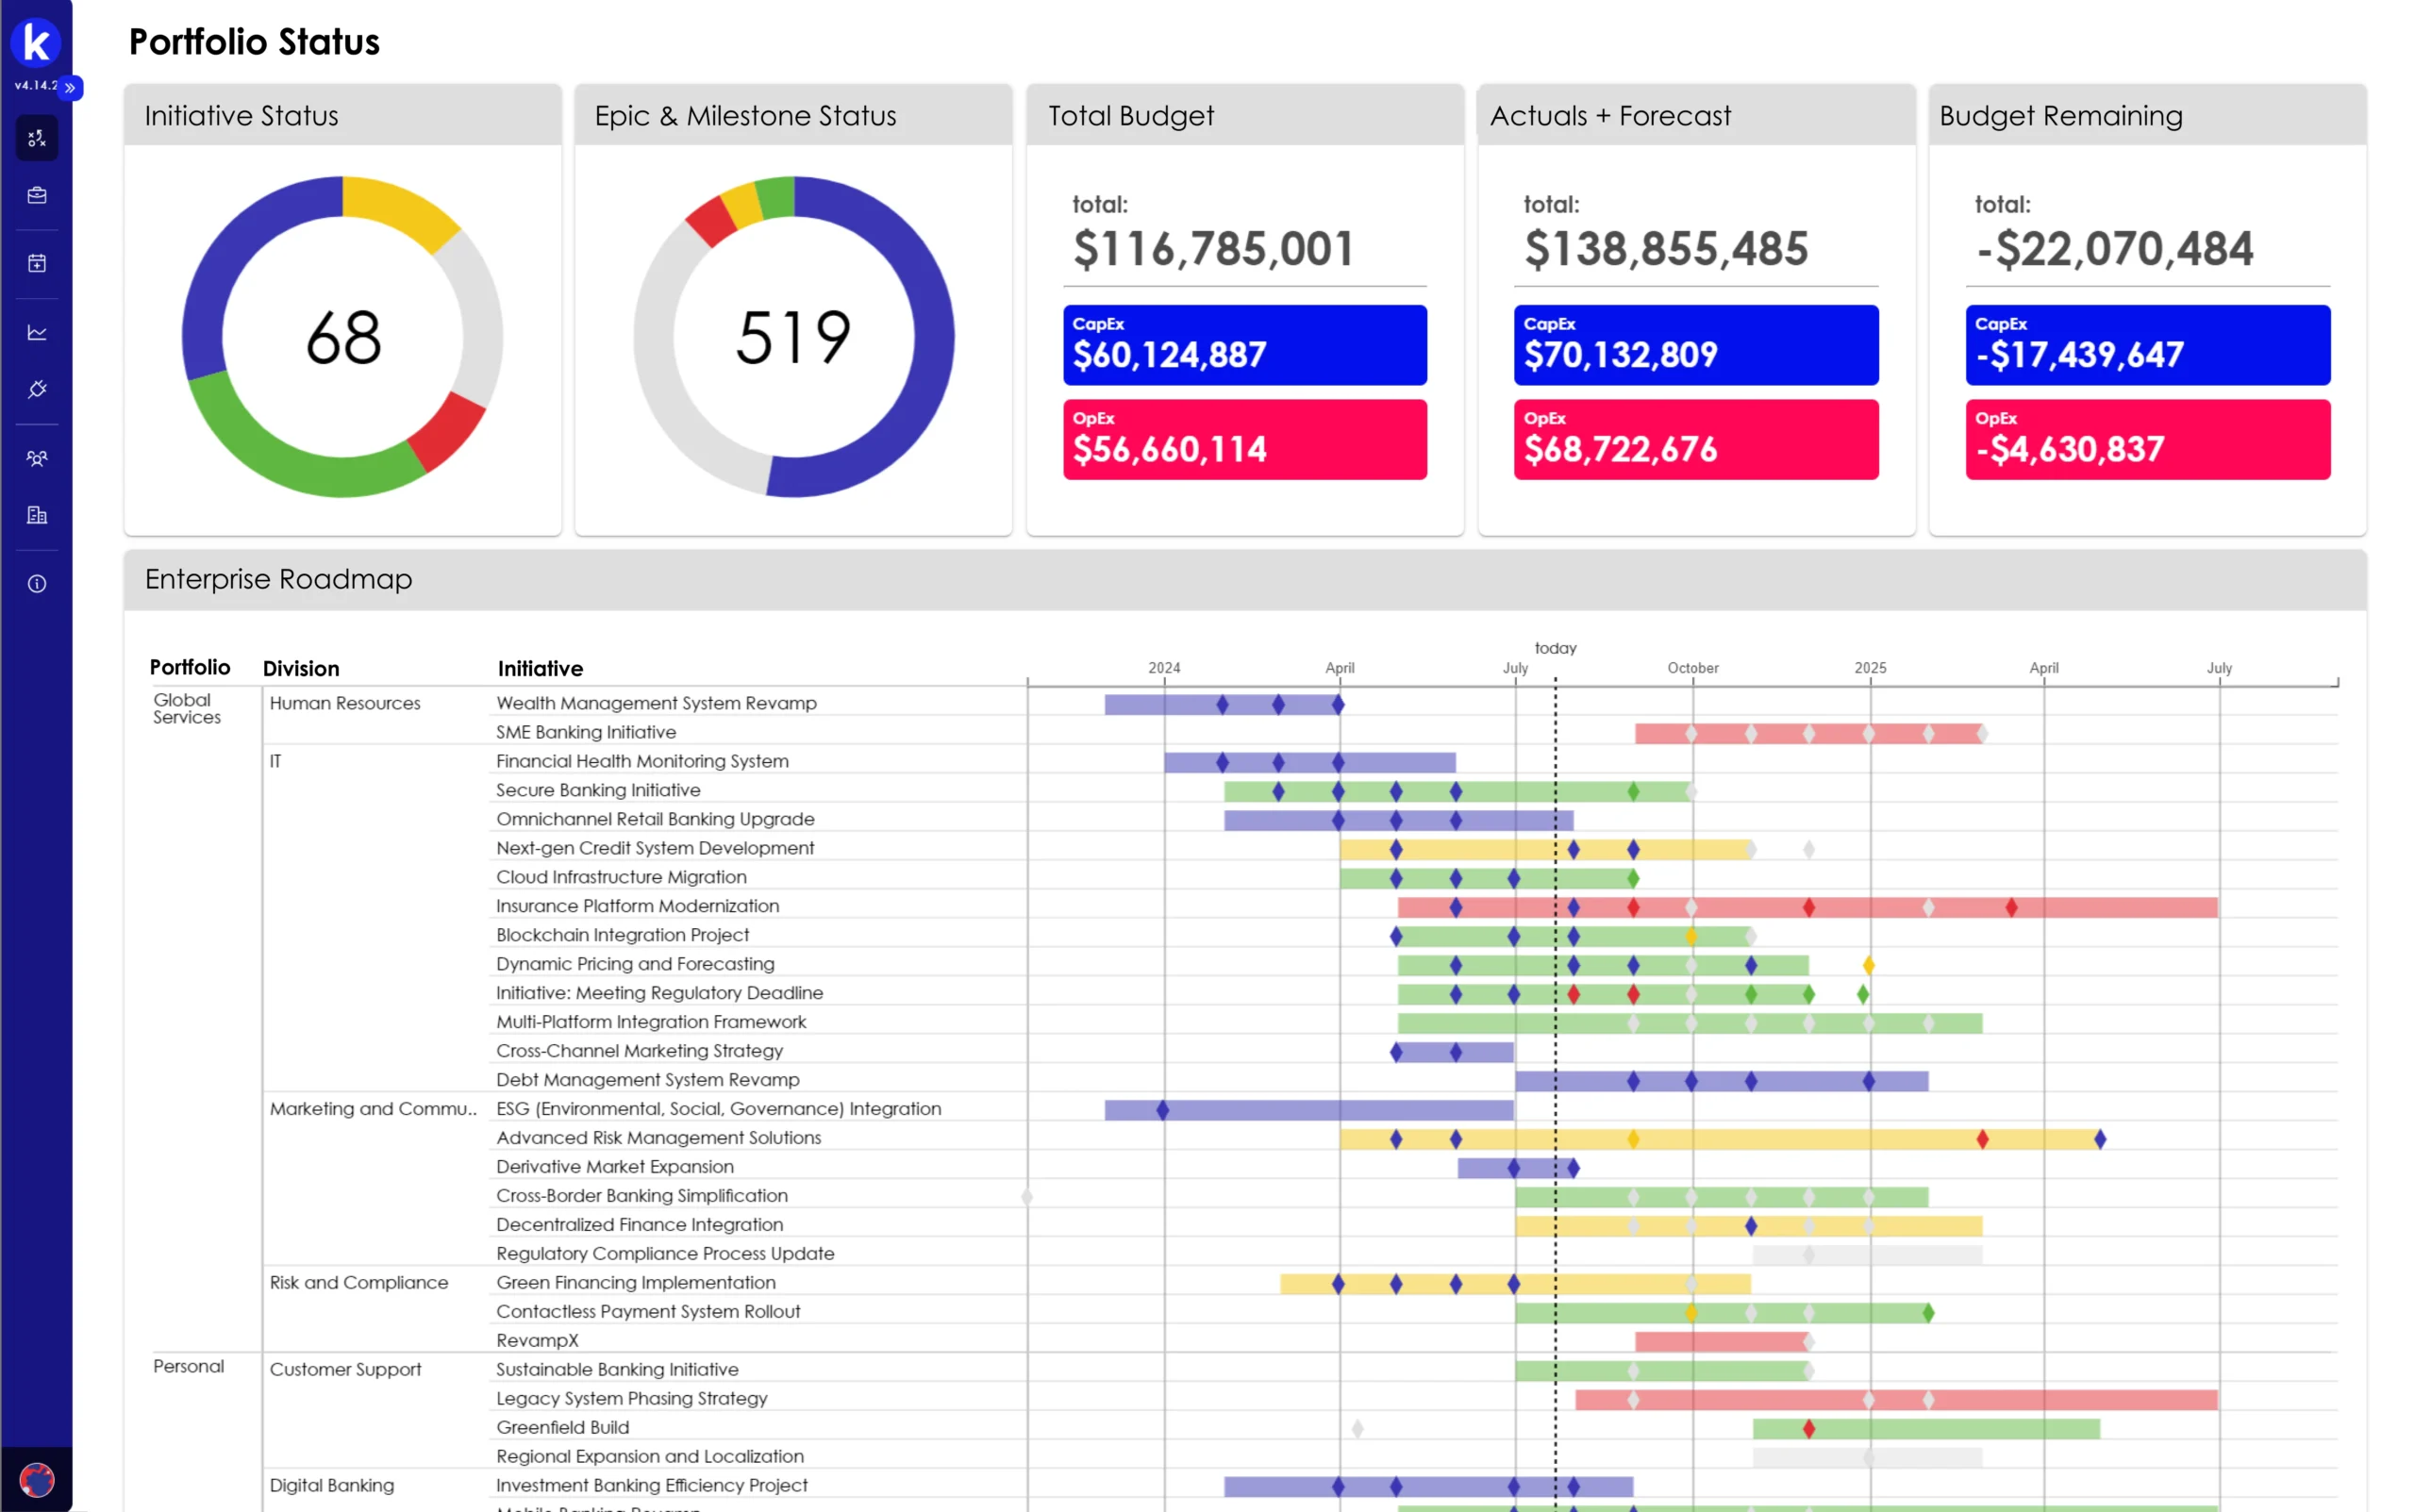Click the OpEx $68,722,676 forecast tile
The image size is (2415, 1512).
[1695, 440]
